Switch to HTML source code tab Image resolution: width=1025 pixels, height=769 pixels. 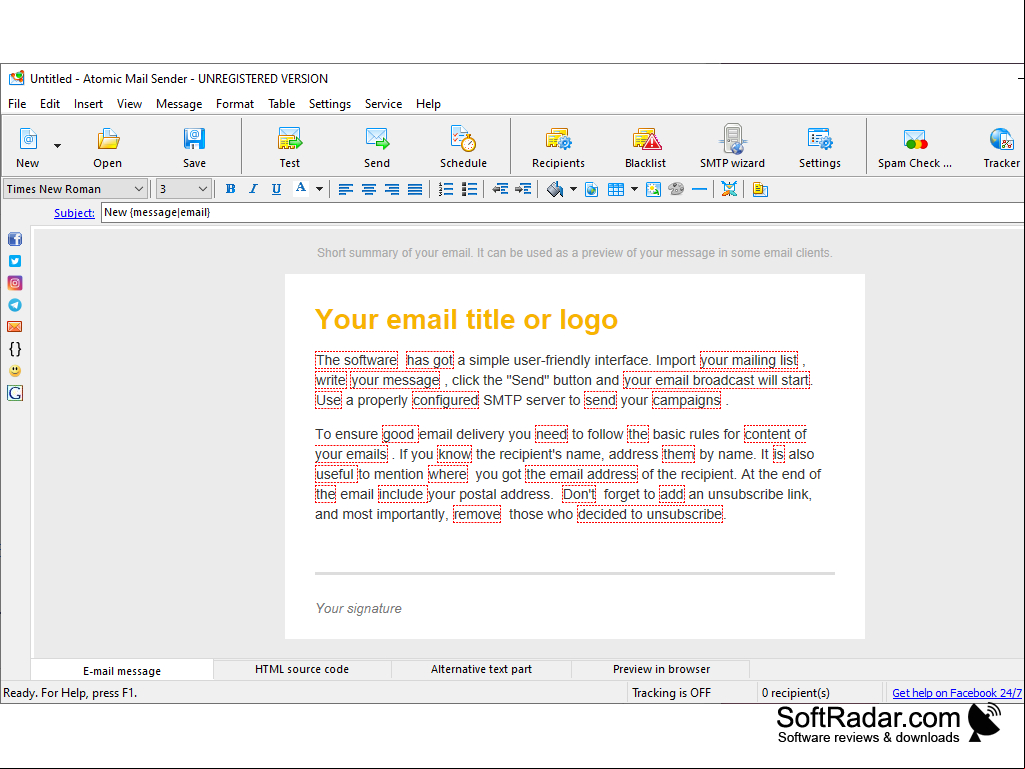[x=302, y=669]
